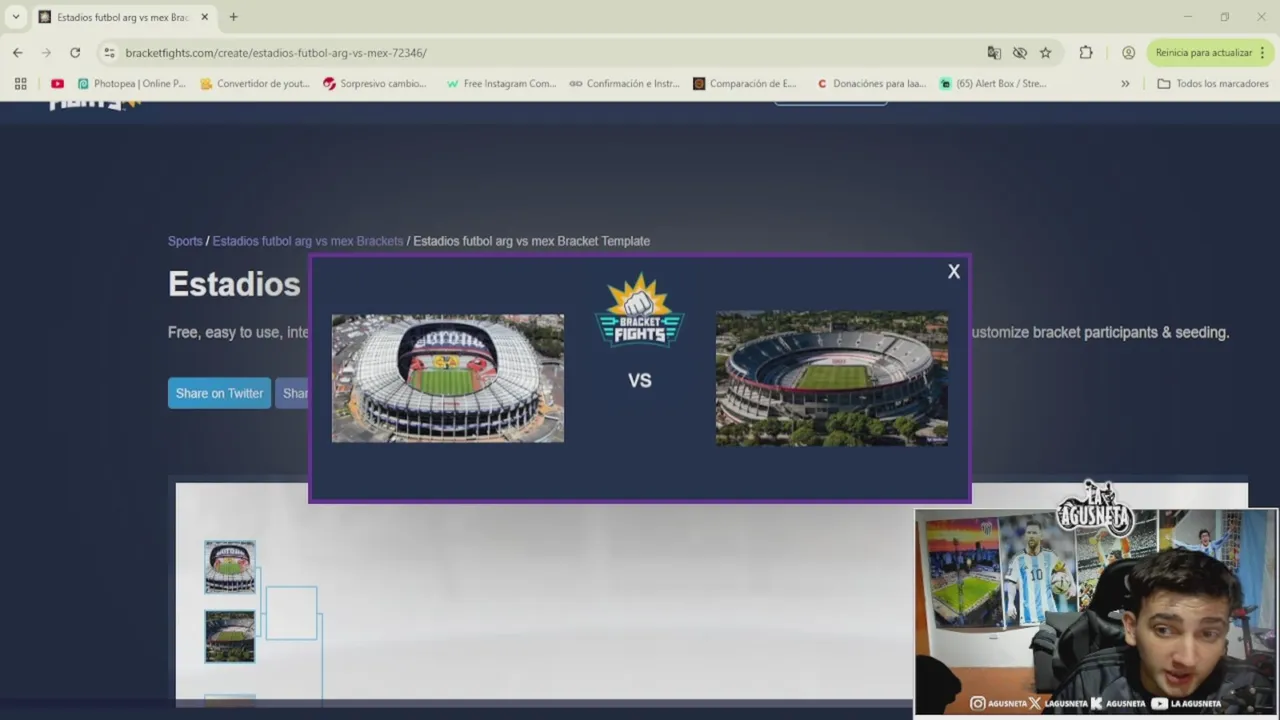Close the VS matchup popup

coord(954,271)
